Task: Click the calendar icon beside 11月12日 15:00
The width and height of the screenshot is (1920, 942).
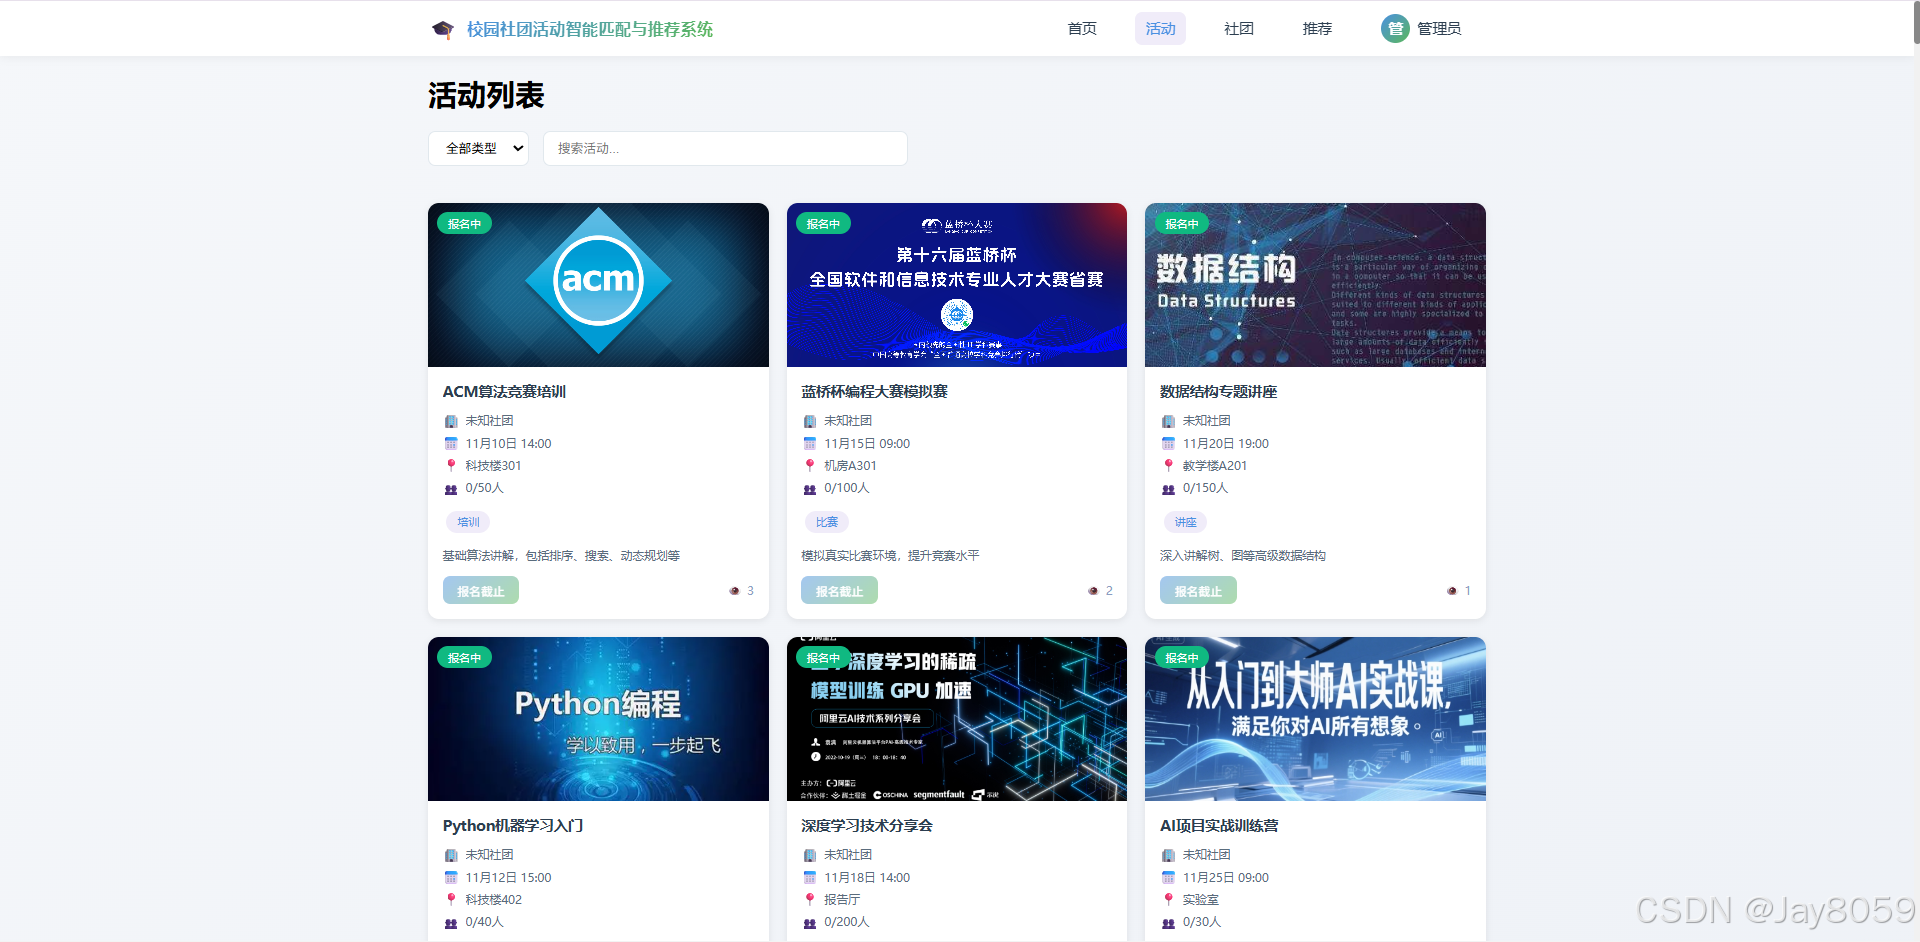Action: pos(451,878)
